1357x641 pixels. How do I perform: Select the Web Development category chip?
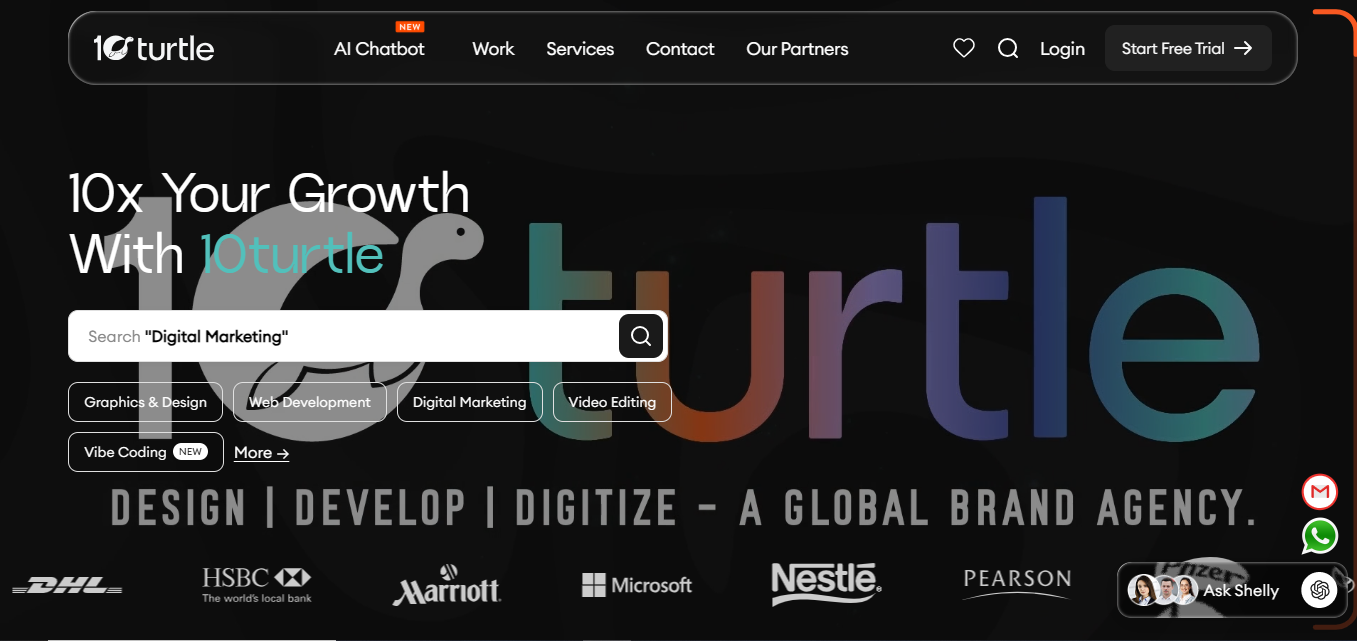point(310,402)
